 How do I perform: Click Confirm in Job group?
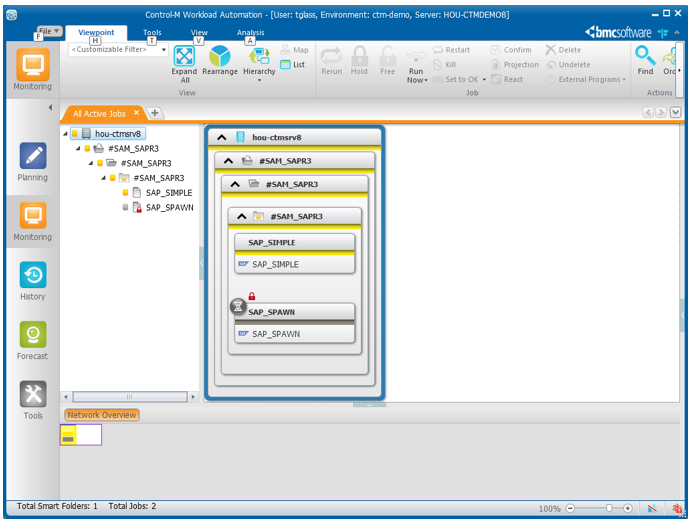511,50
